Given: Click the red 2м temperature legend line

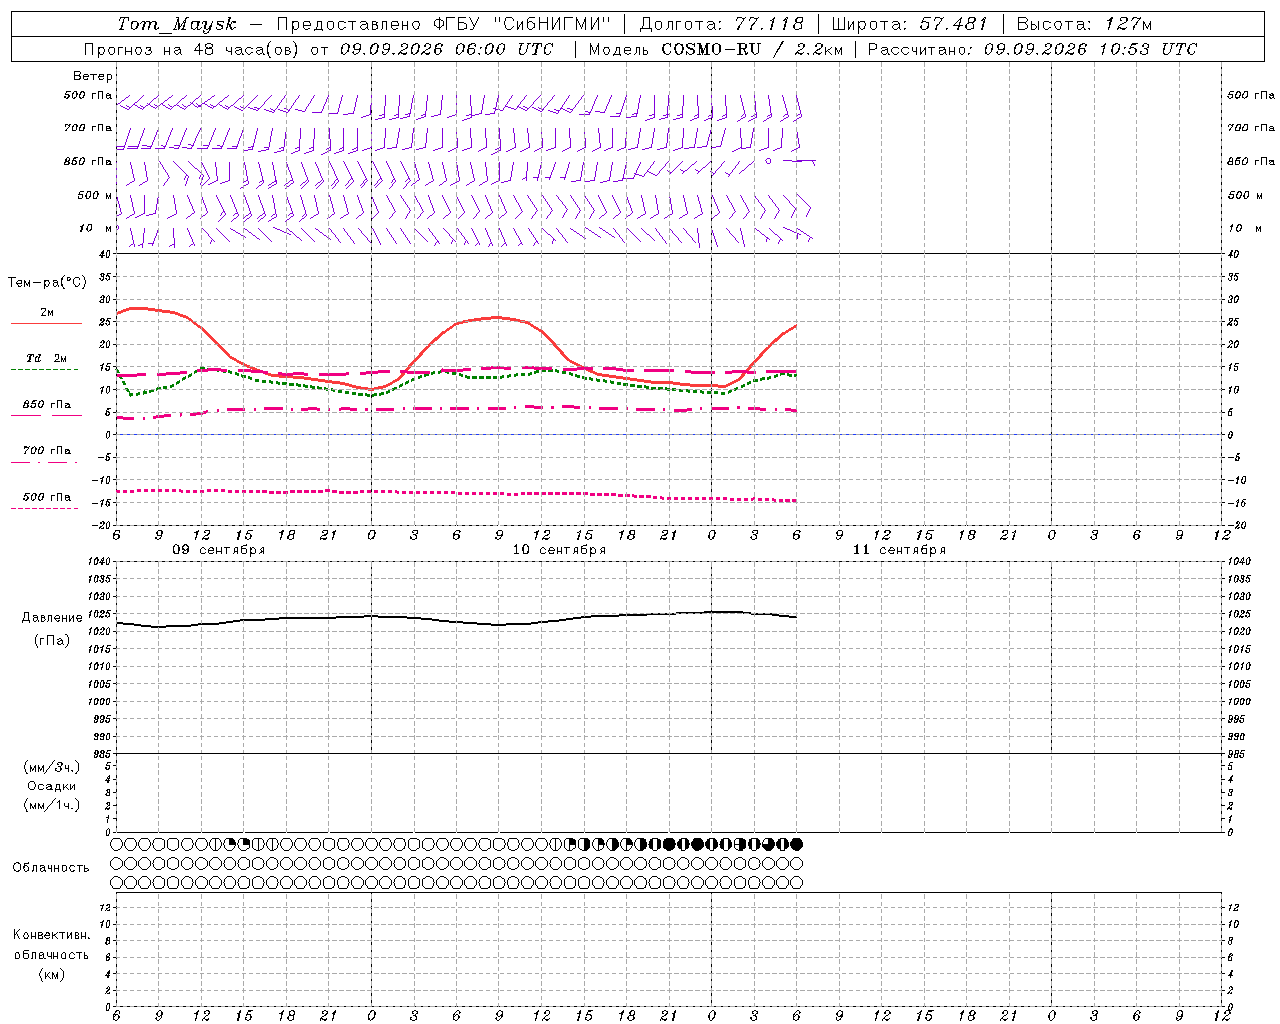Looking at the screenshot, I should click(46, 323).
